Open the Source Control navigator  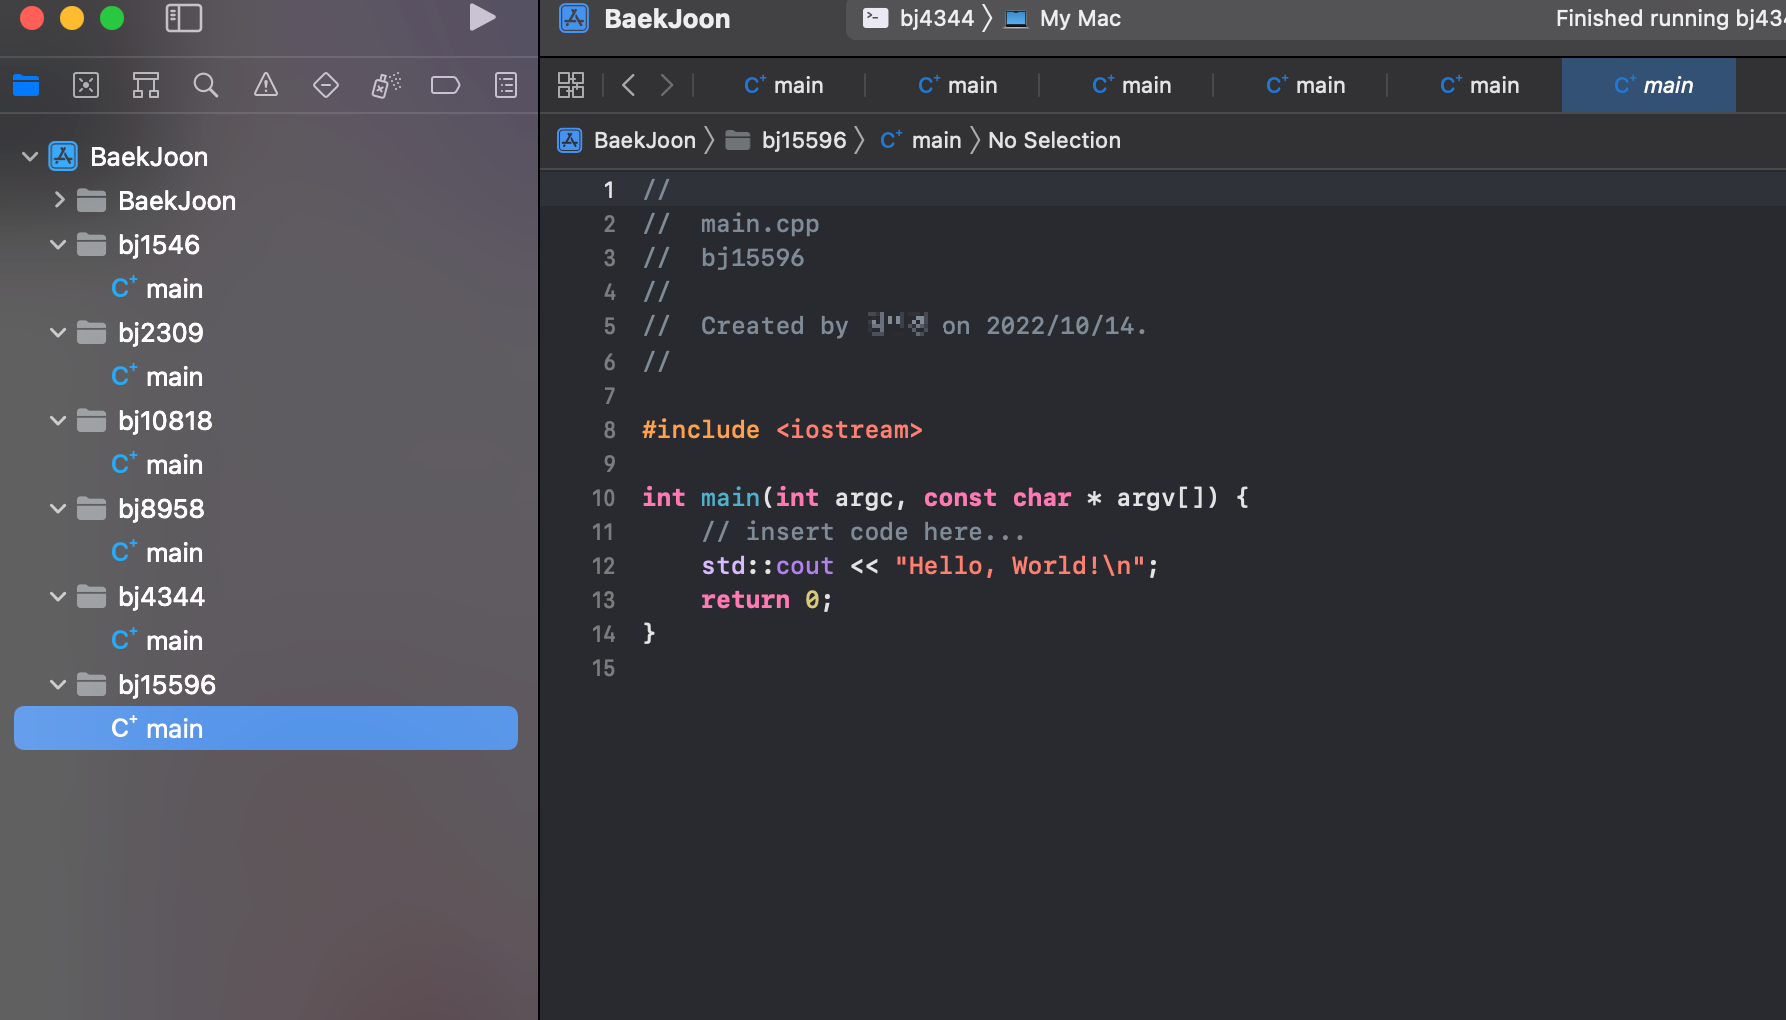click(86, 85)
